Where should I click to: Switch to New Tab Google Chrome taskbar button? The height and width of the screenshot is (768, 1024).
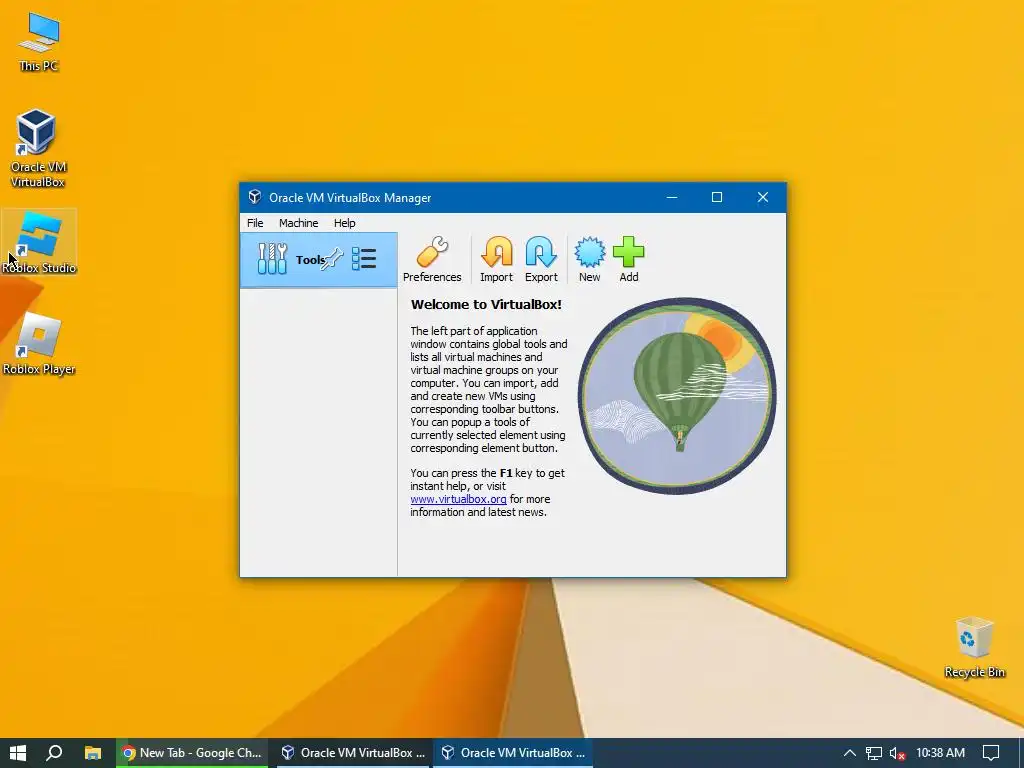click(192, 753)
